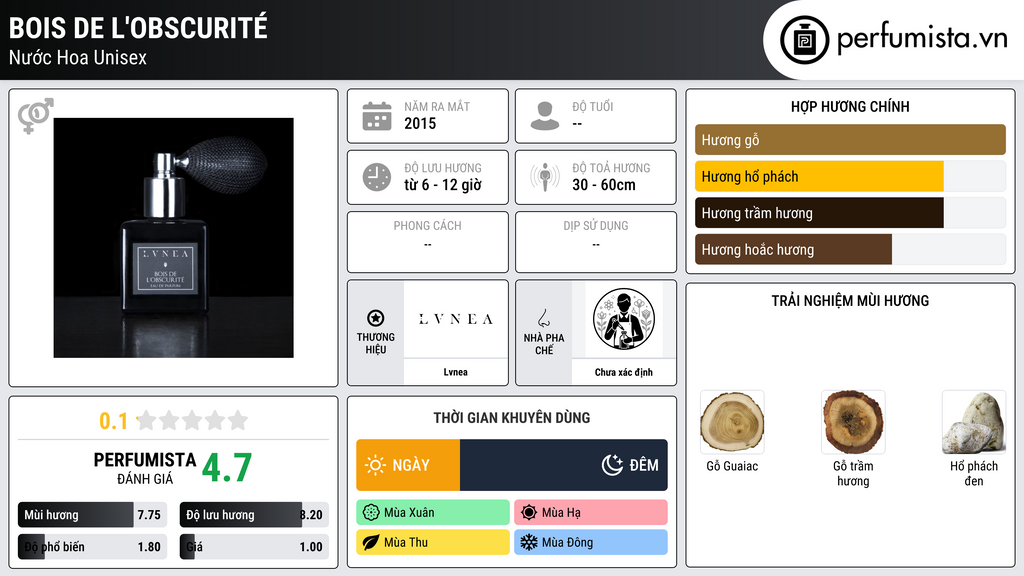The height and width of the screenshot is (576, 1024).
Task: Click the green 4.7 Perfumista score
Action: [x=227, y=468]
